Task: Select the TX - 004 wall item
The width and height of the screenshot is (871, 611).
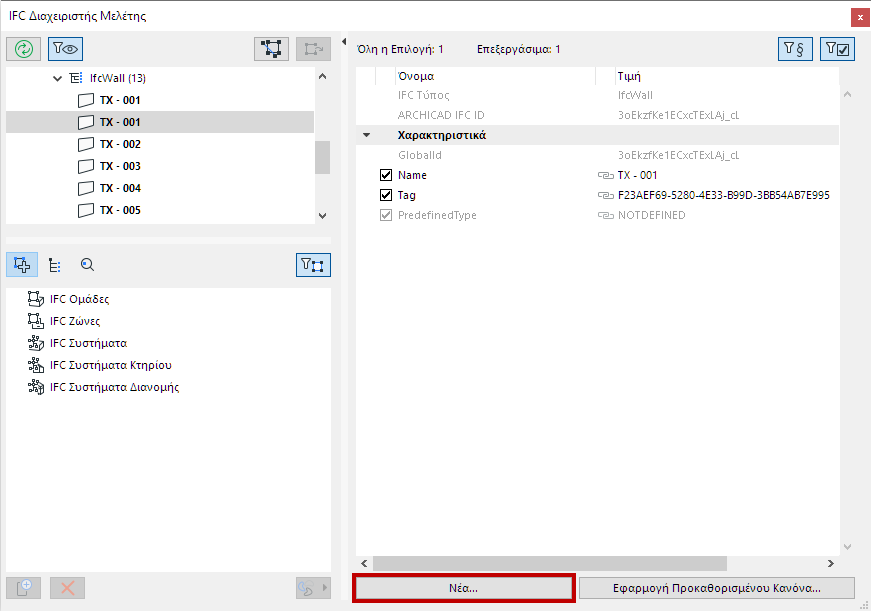Action: (160, 188)
